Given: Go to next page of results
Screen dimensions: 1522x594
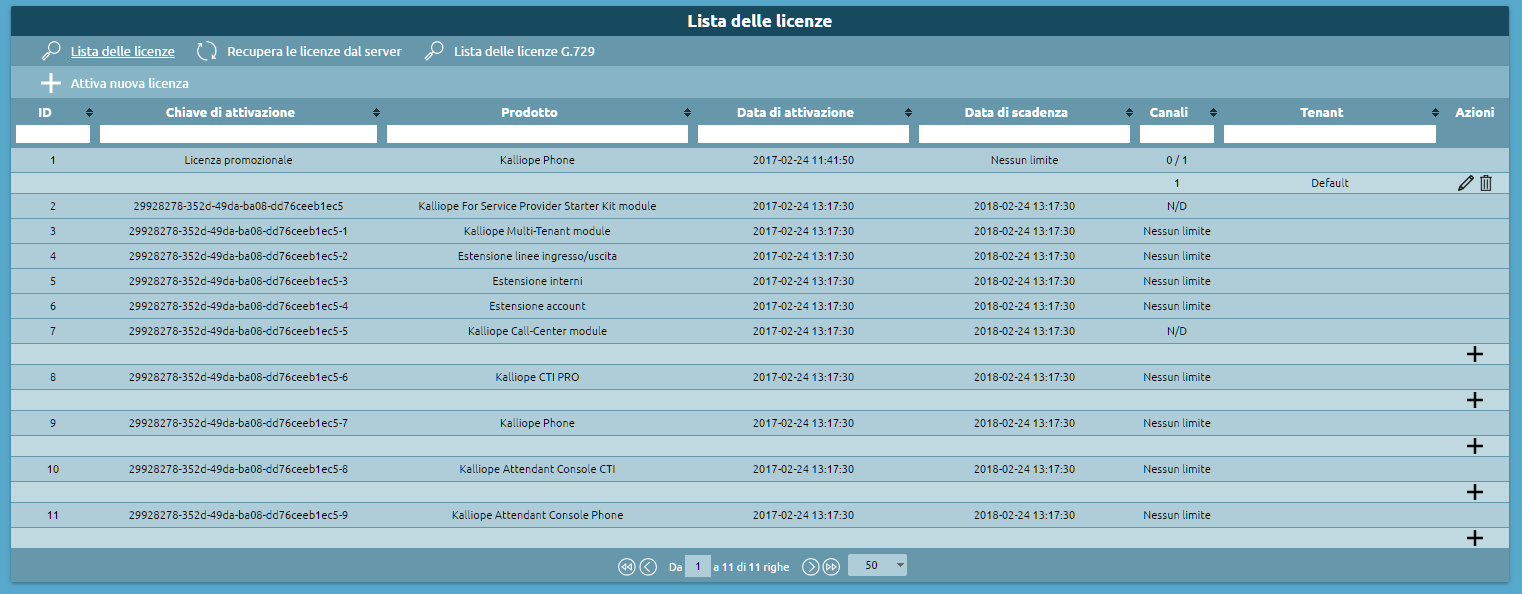Looking at the screenshot, I should [x=811, y=567].
